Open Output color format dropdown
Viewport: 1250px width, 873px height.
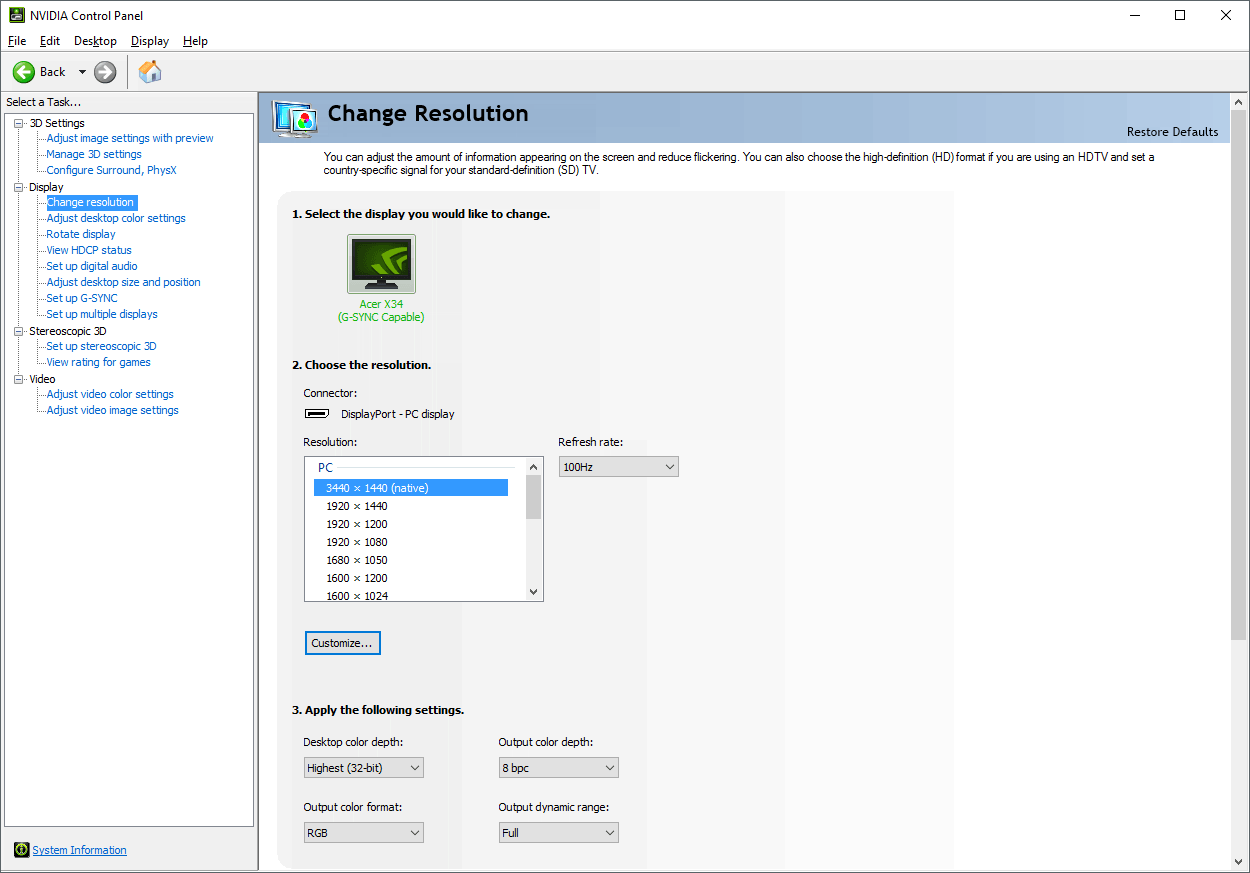[363, 832]
